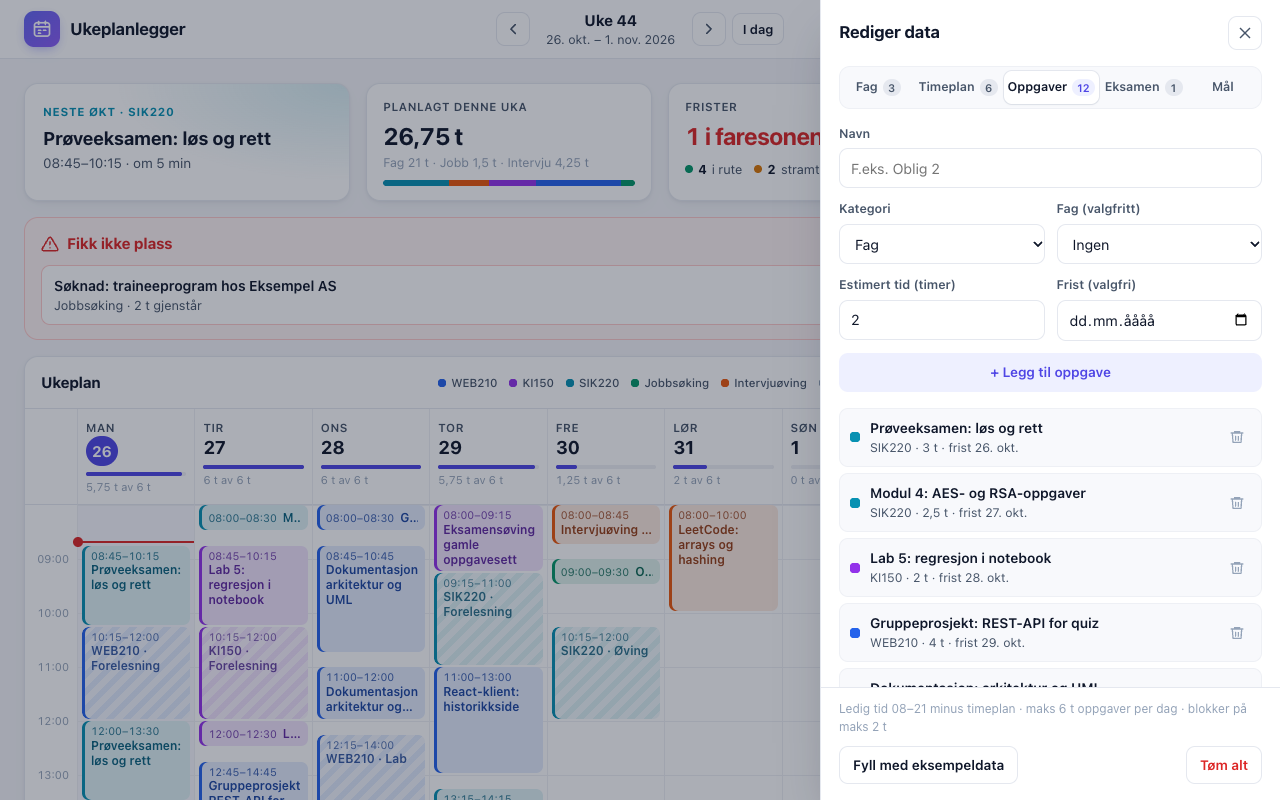The height and width of the screenshot is (800, 1280).
Task: Open Monday WEB210 · Forelesning block
Action: click(x=136, y=672)
